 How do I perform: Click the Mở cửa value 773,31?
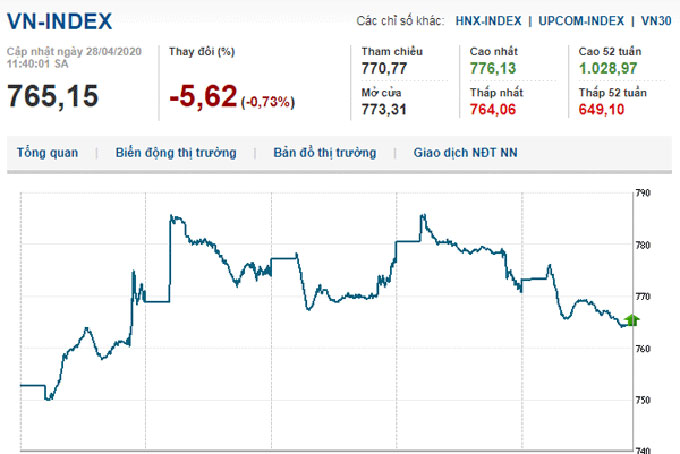coord(386,109)
